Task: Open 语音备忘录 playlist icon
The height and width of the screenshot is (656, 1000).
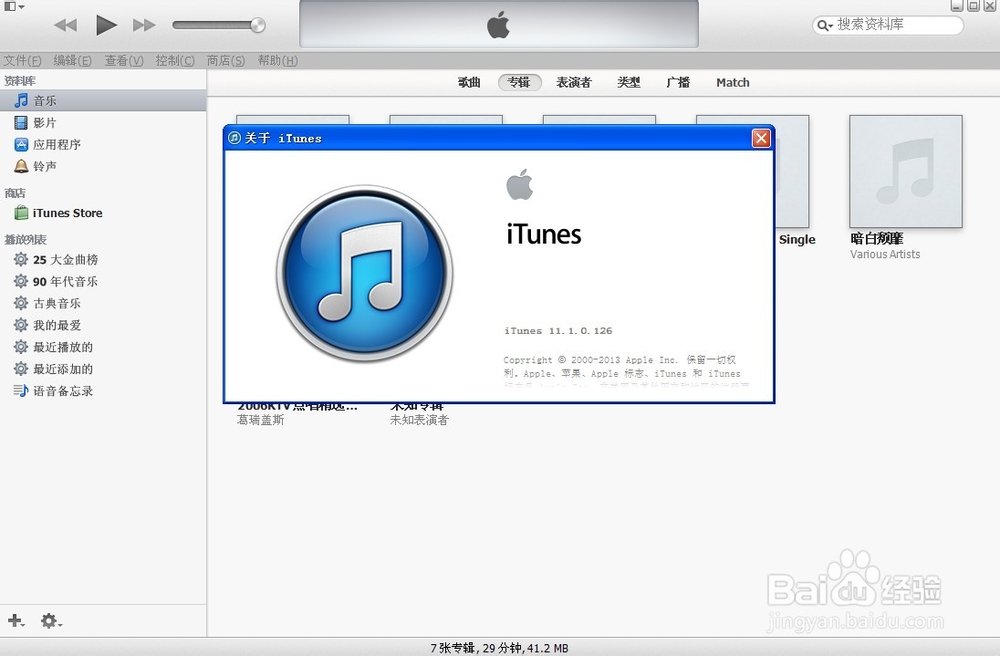Action: click(x=21, y=391)
